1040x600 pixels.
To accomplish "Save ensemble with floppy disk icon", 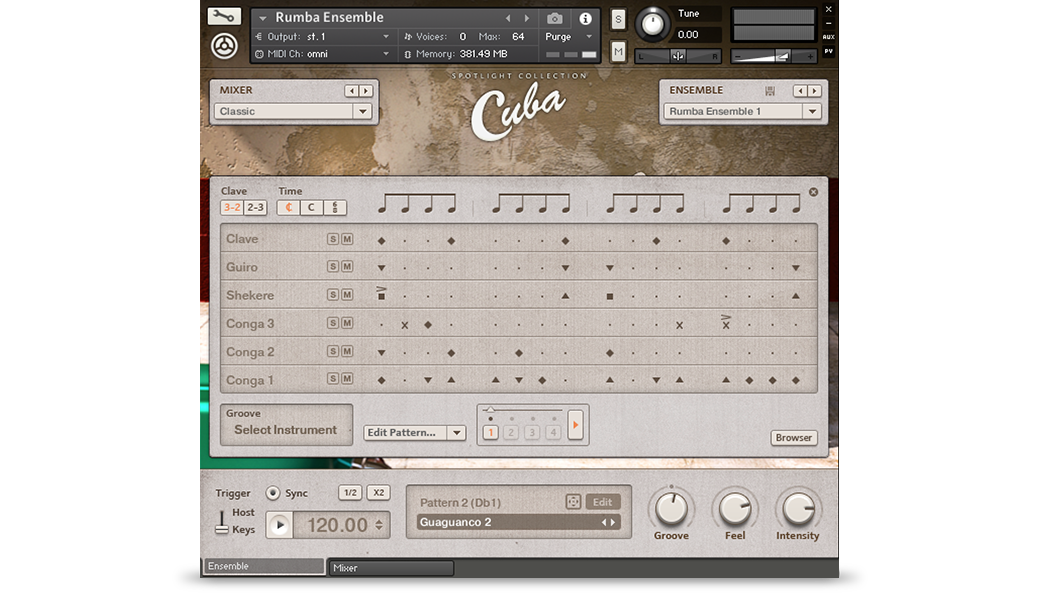I will click(769, 91).
